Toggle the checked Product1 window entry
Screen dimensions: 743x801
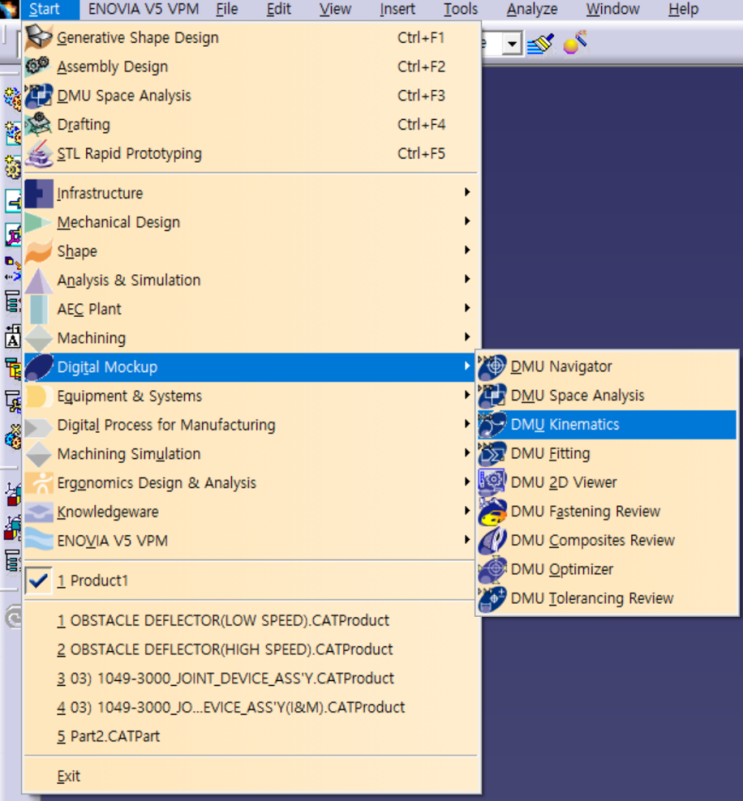[x=250, y=581]
